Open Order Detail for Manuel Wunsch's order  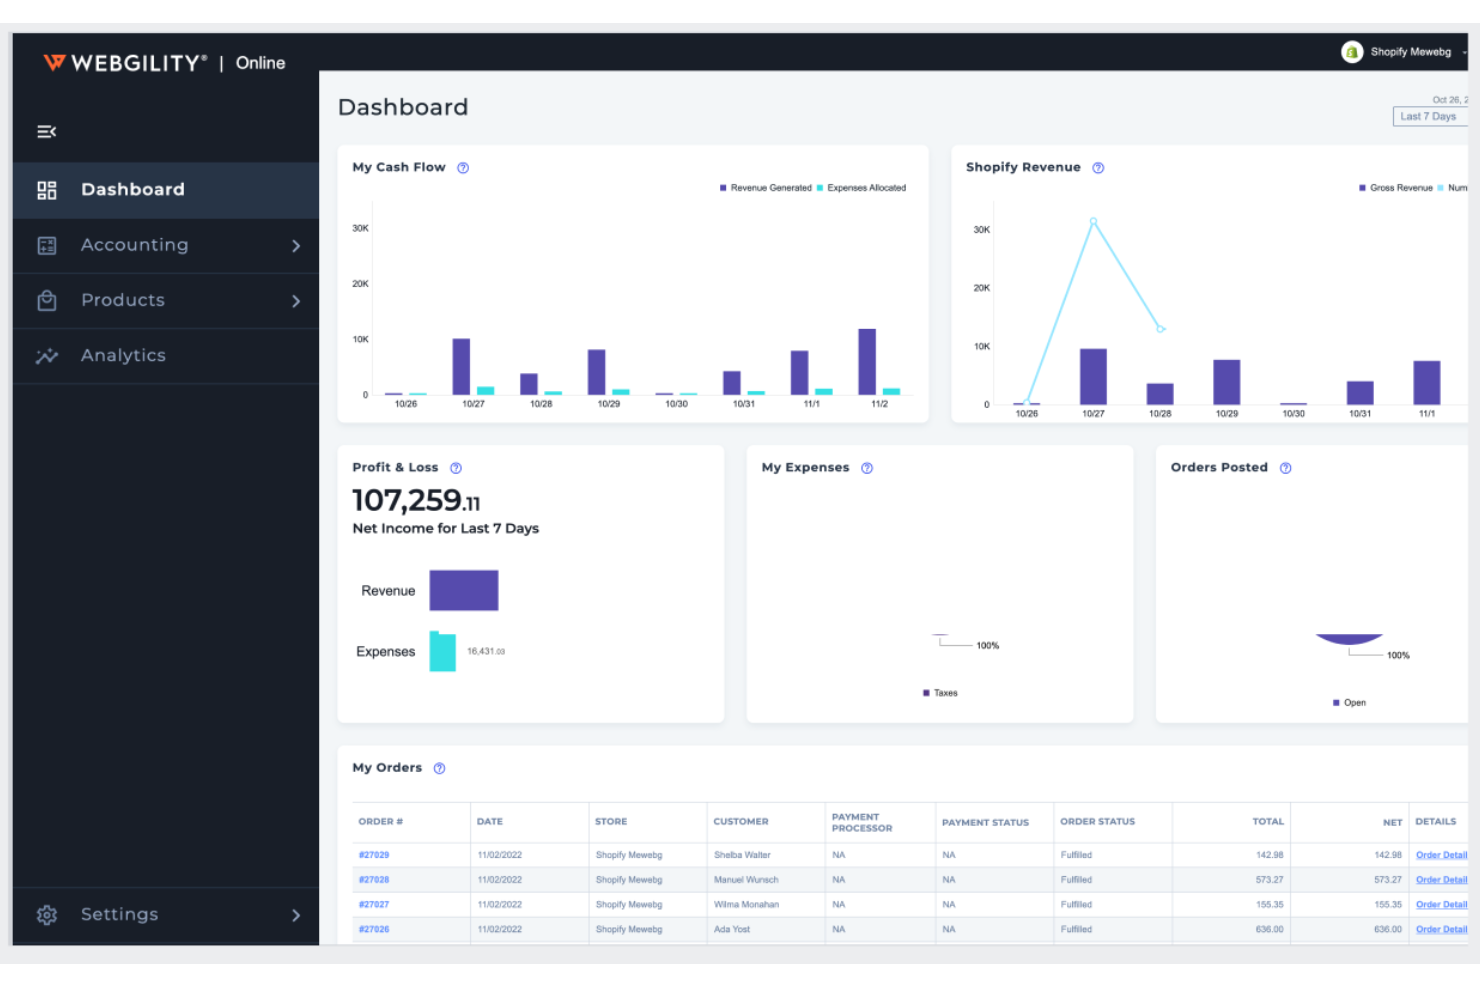[x=1441, y=880]
